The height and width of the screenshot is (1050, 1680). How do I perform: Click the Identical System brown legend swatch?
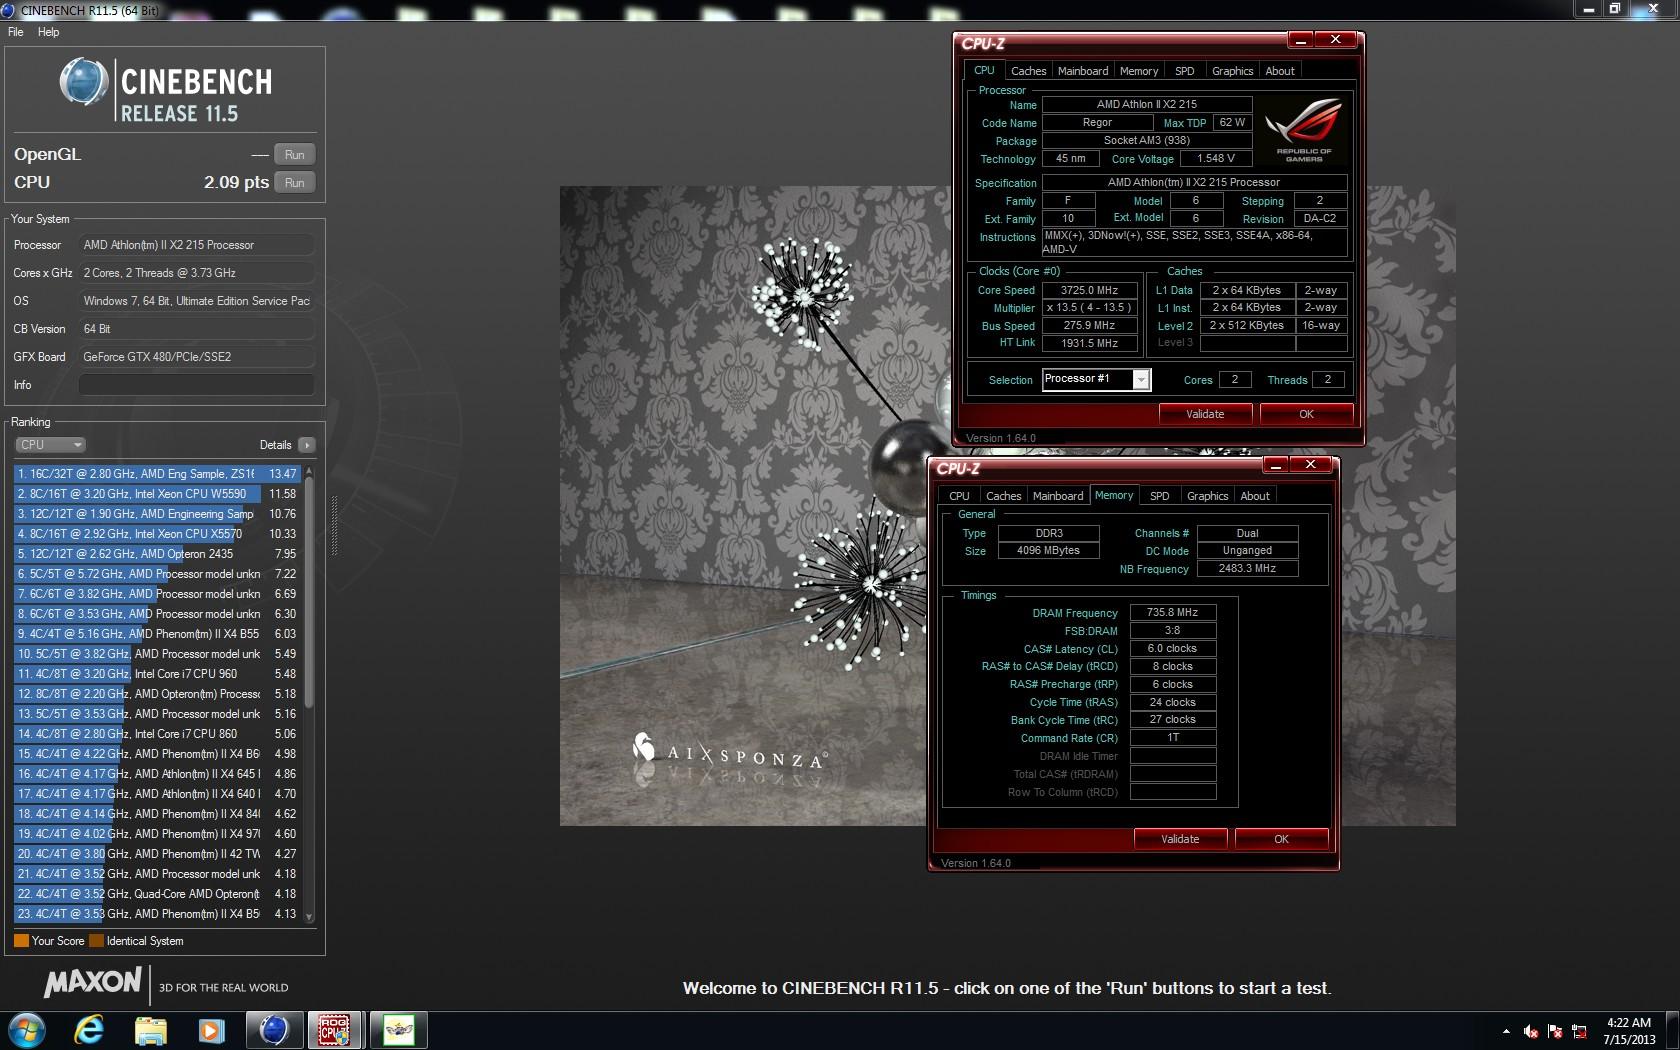pyautogui.click(x=96, y=941)
